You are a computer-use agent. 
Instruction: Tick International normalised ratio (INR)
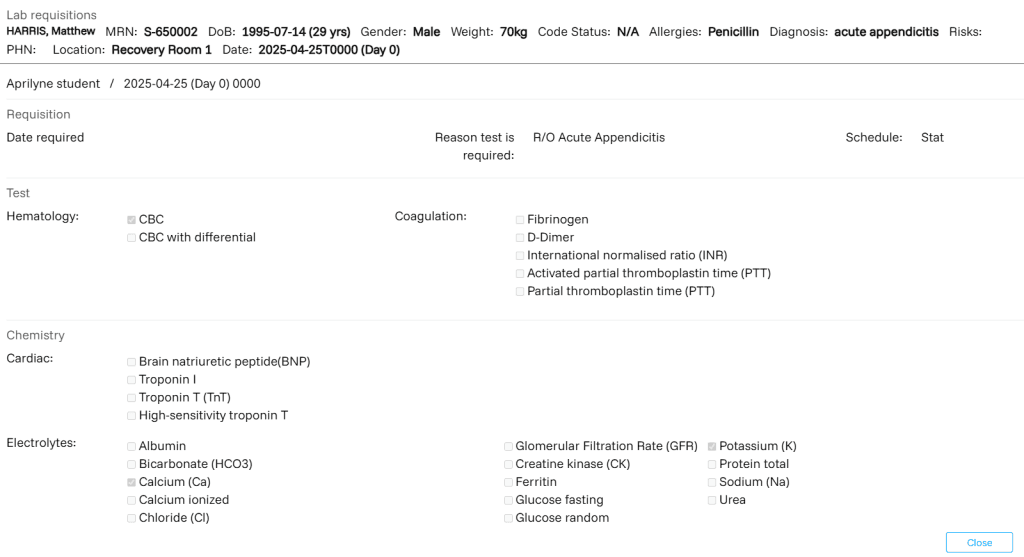click(520, 256)
